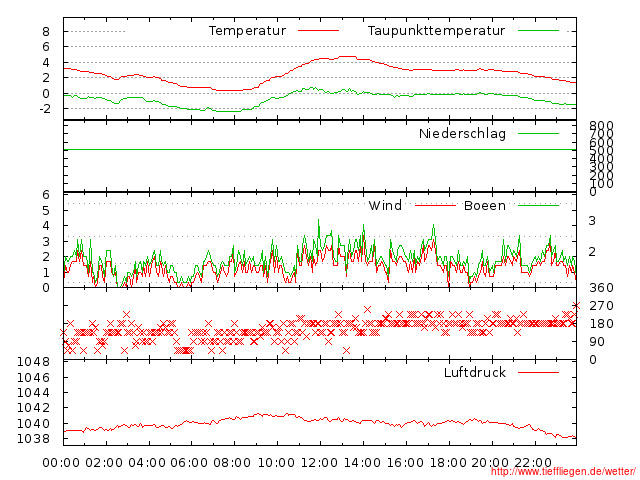Click the 8 temperature axis value
The width and height of the screenshot is (640, 480).
point(46,31)
